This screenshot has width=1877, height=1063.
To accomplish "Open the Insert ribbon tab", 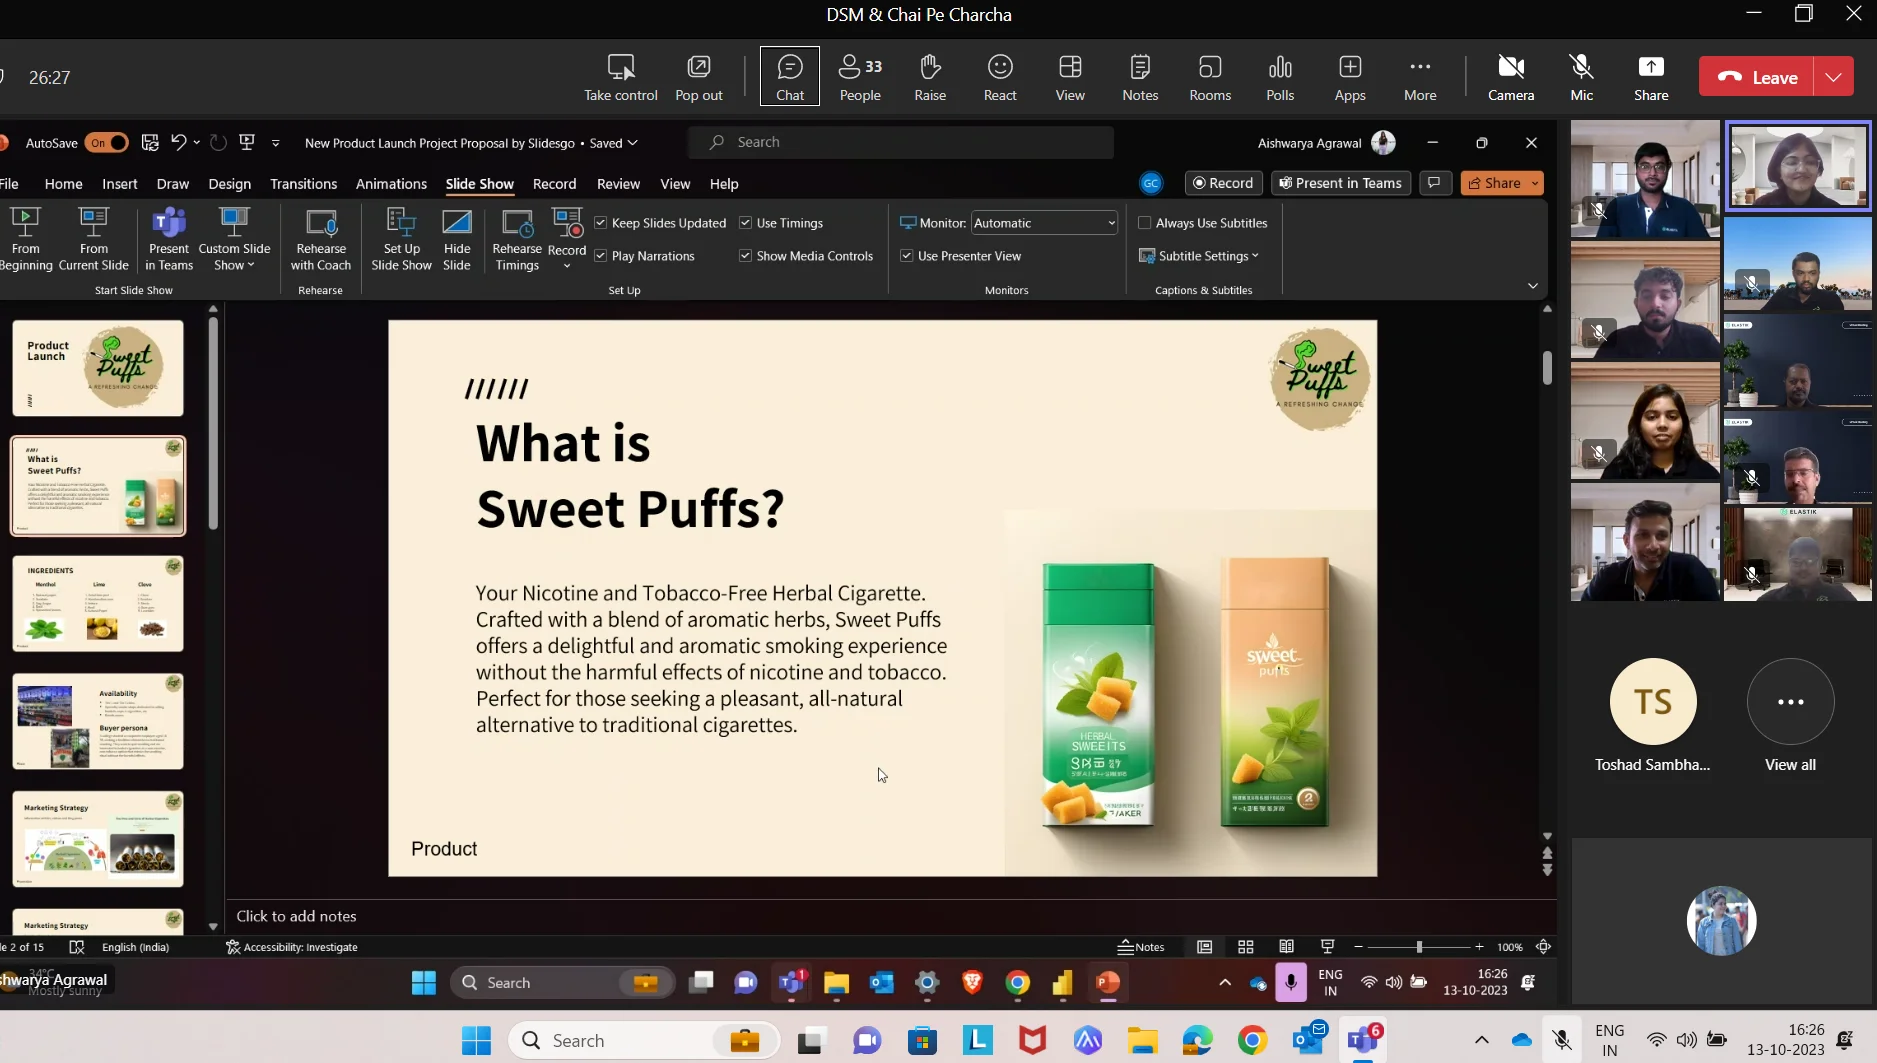I will click(119, 184).
